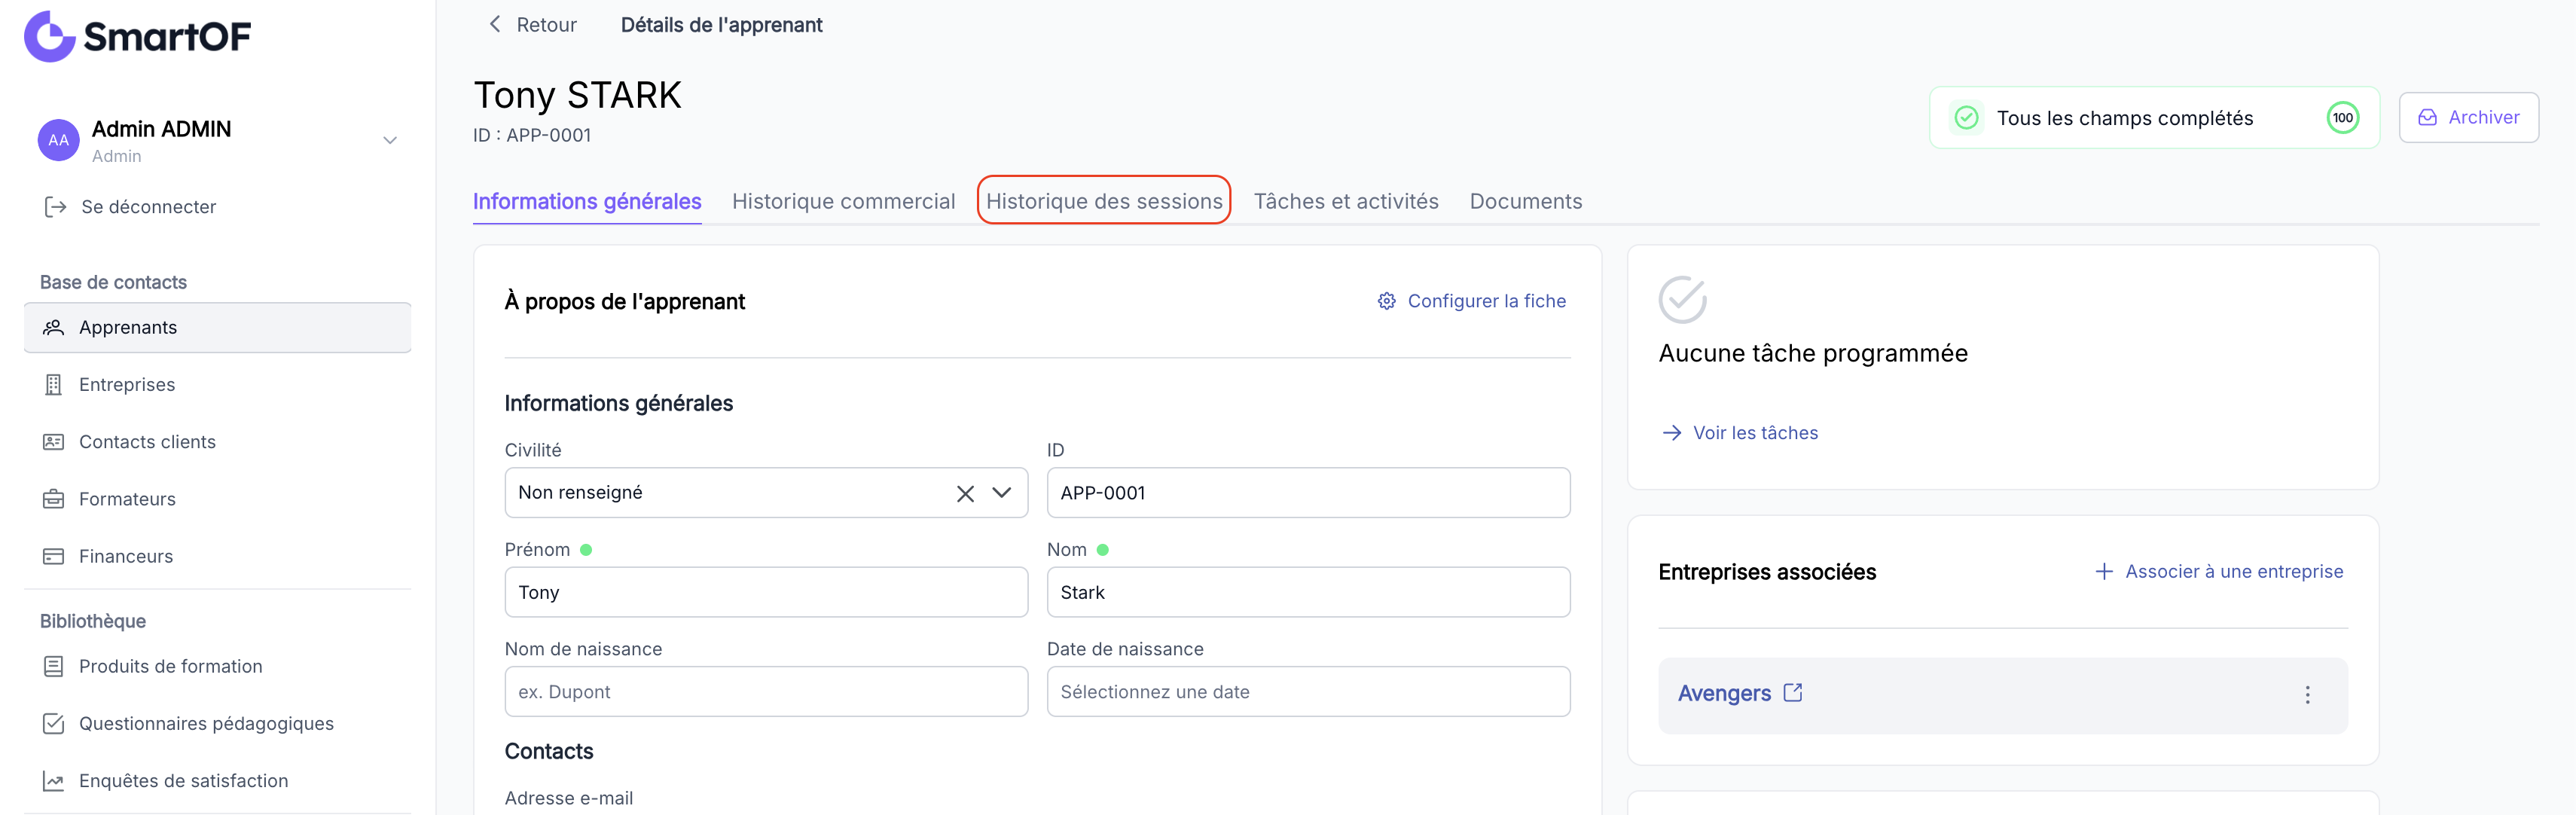
Task: Click the Formateurs briefcase icon
Action: tap(54, 499)
